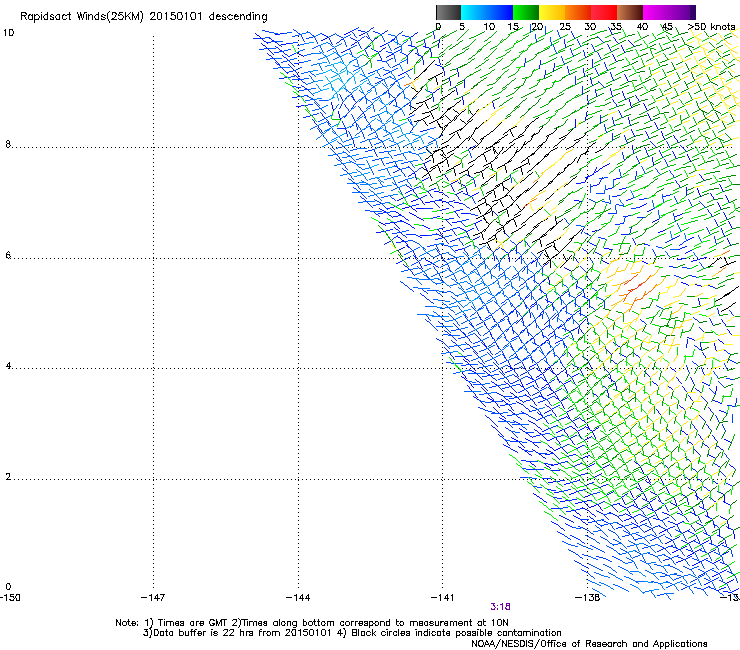Click the red 30-35 knots legend segment
This screenshot has width=740, height=650.
pyautogui.click(x=604, y=12)
